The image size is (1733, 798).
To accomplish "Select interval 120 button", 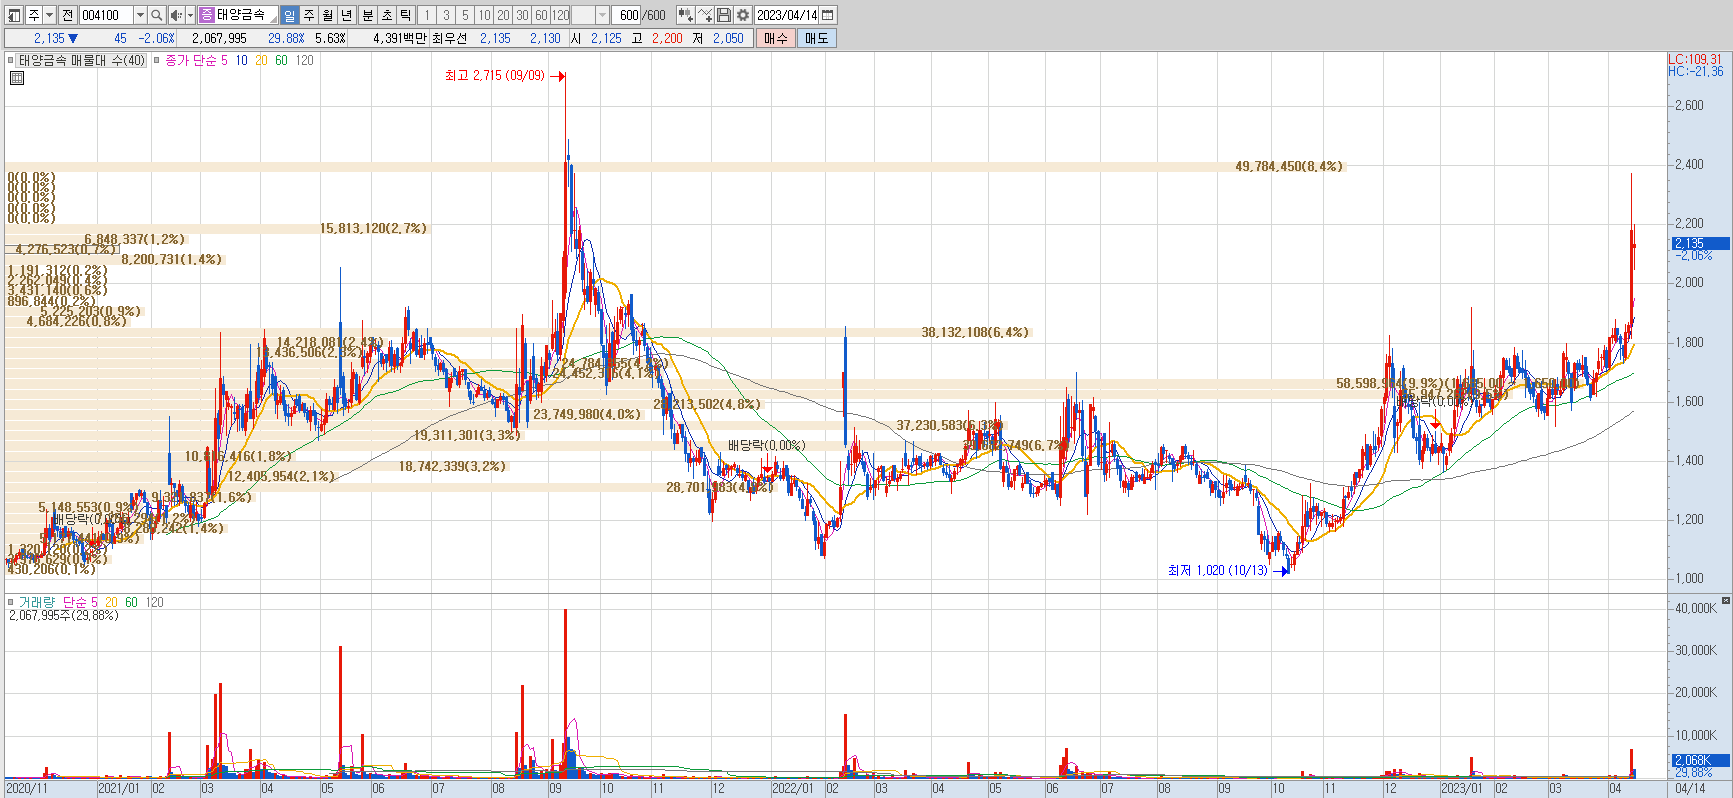I will [561, 15].
